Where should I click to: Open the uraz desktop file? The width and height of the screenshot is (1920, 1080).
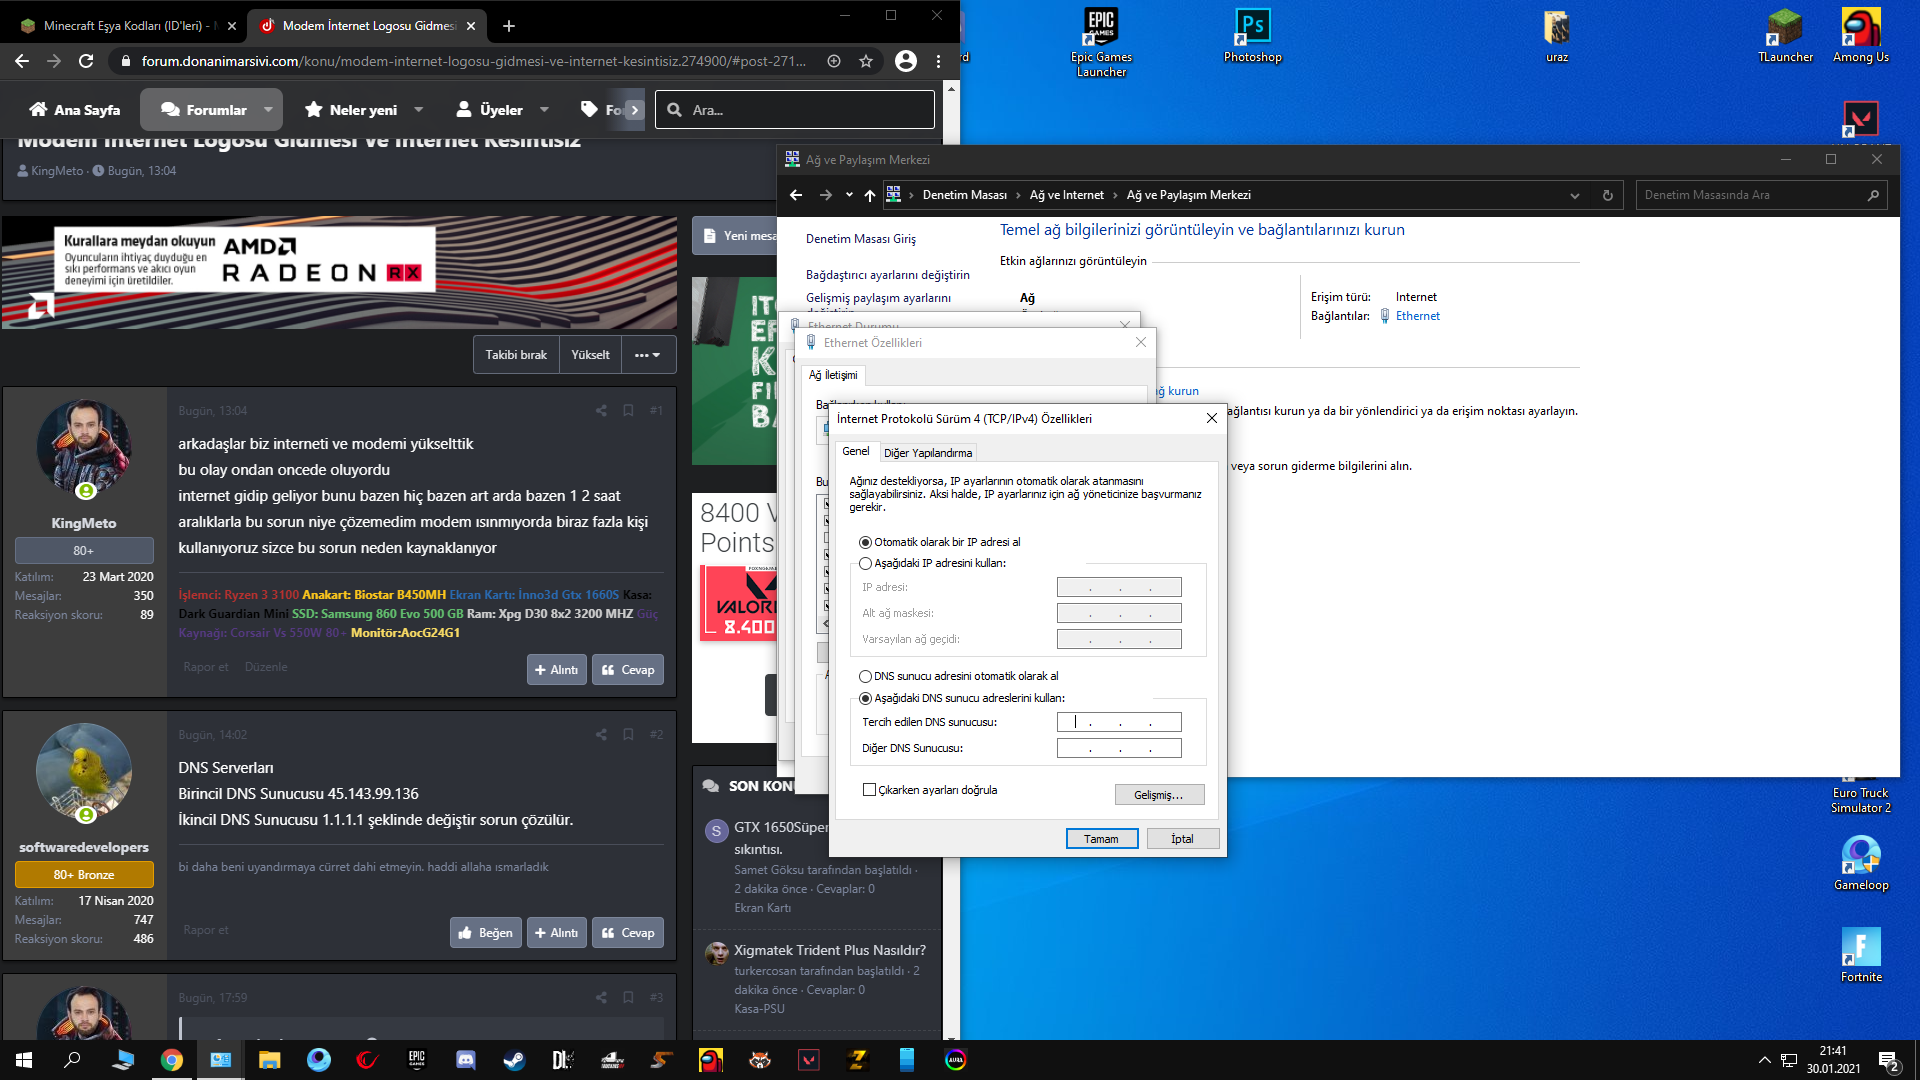pos(1556,36)
